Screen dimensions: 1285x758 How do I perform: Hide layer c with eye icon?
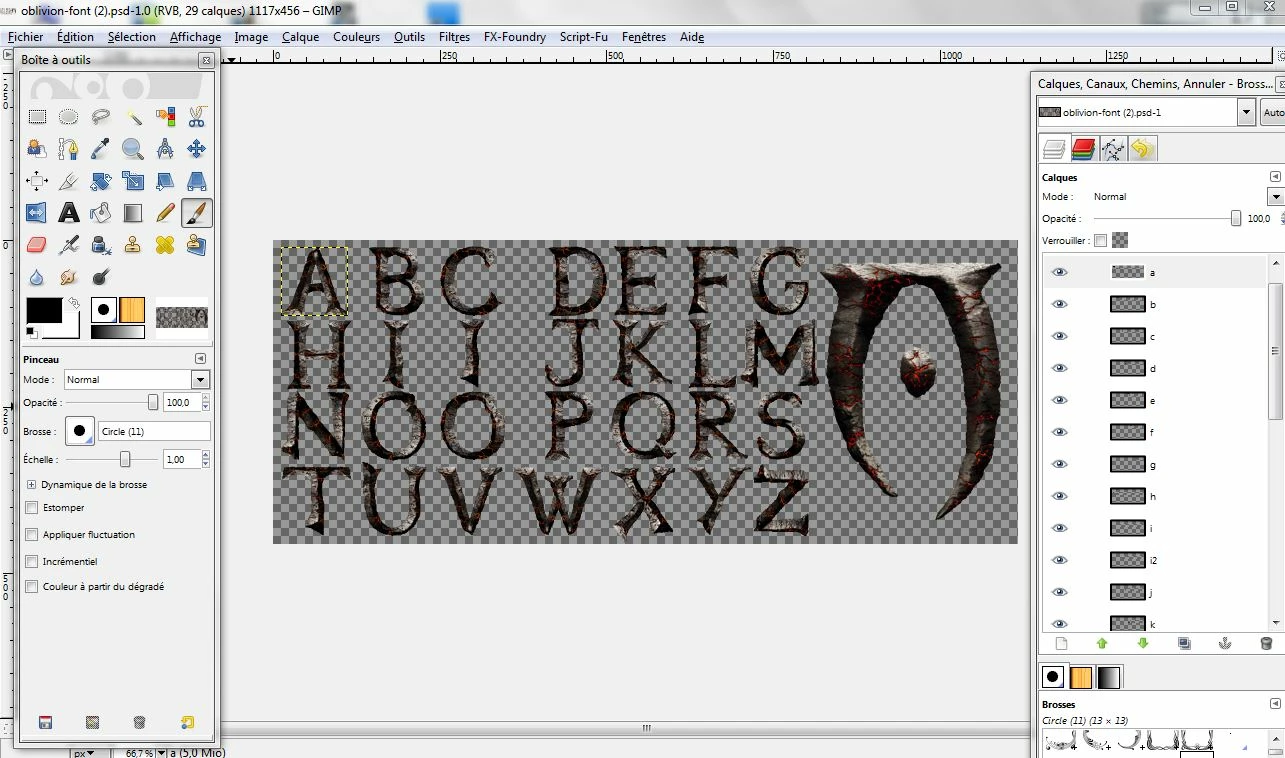pyautogui.click(x=1060, y=336)
